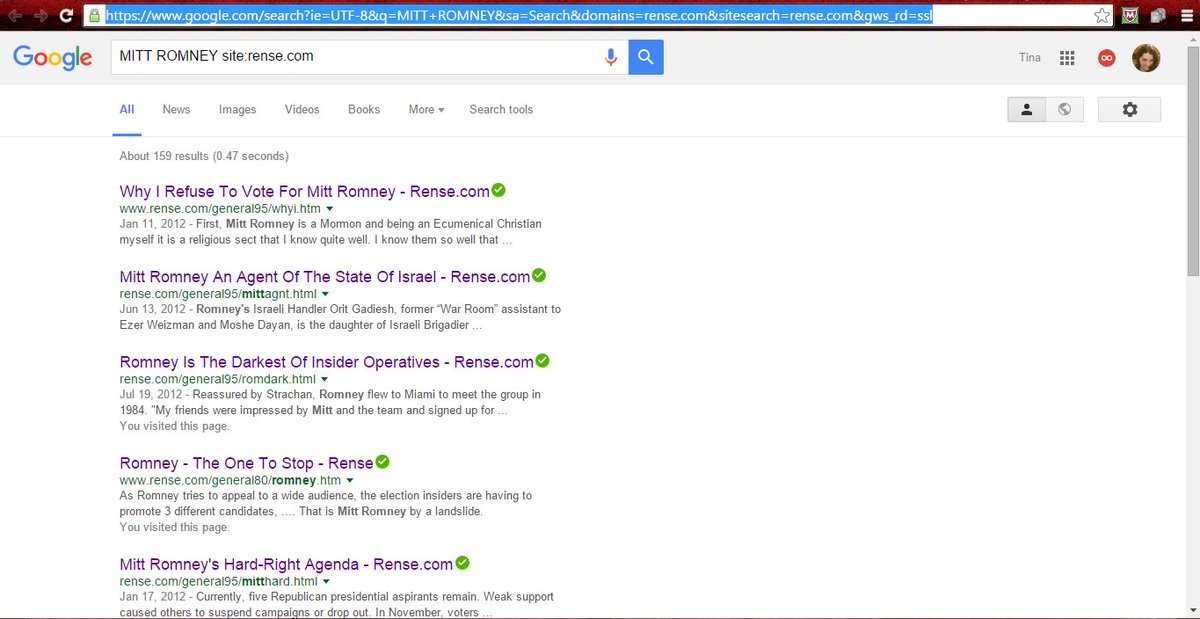Click the Google logo
The image size is (1200, 619).
coord(53,58)
